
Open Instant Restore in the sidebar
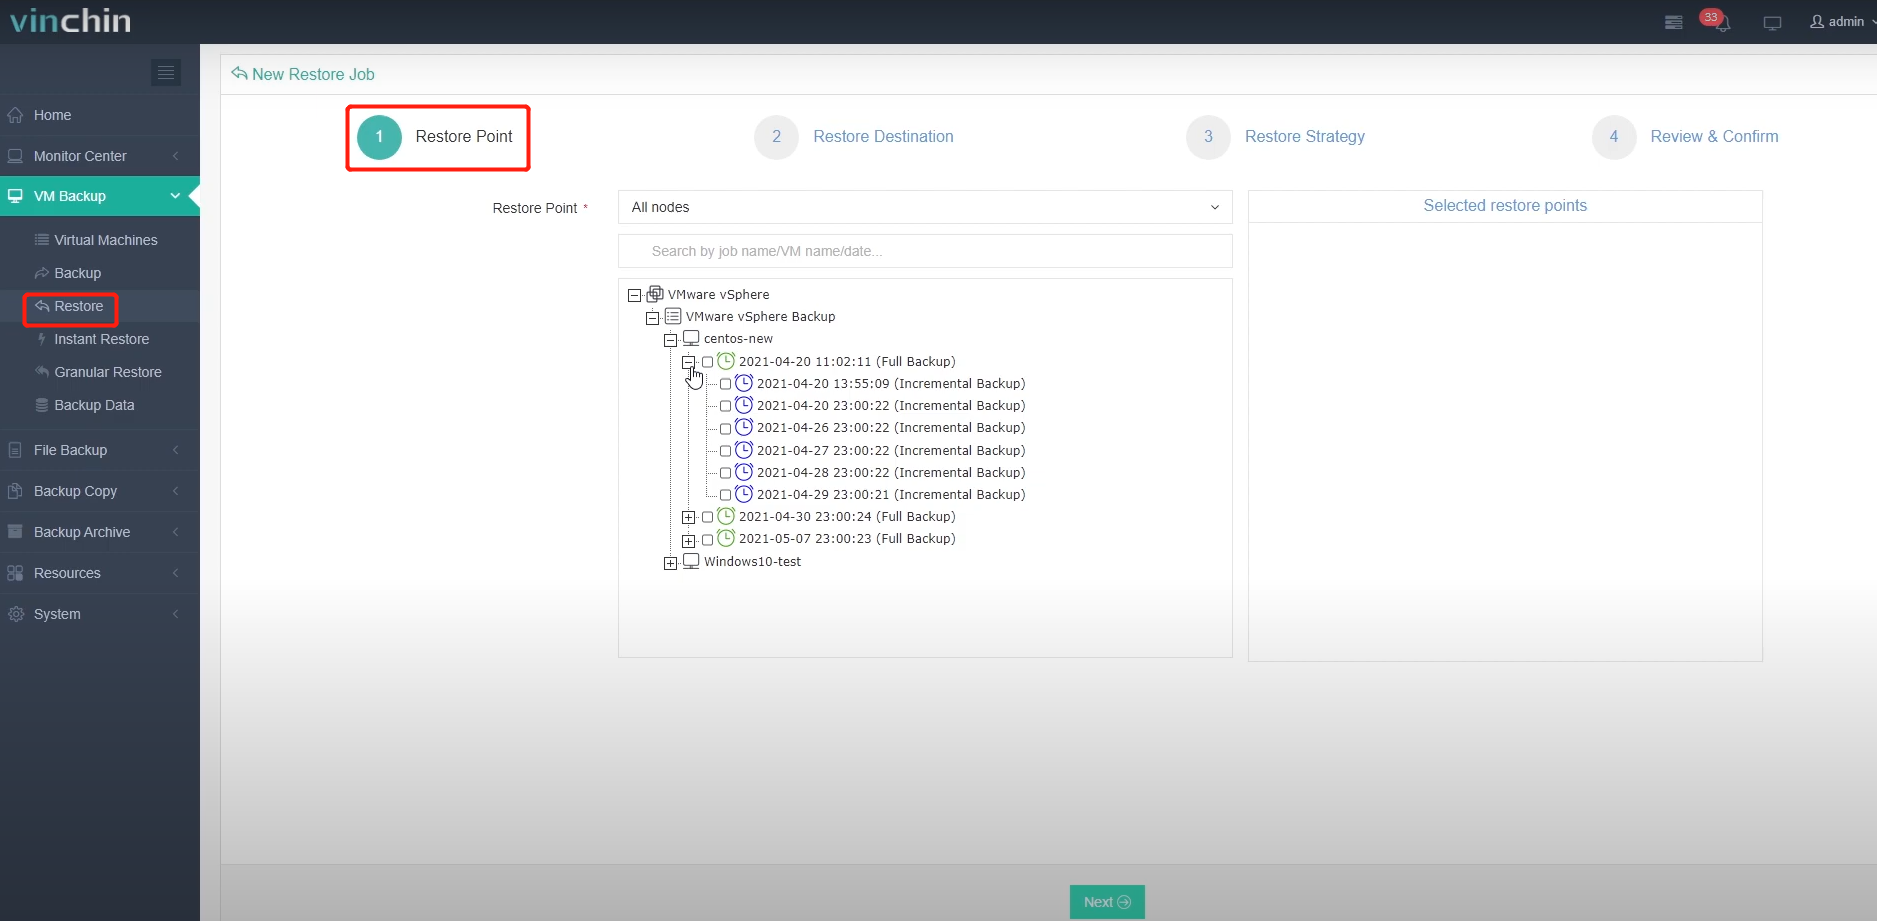[101, 339]
